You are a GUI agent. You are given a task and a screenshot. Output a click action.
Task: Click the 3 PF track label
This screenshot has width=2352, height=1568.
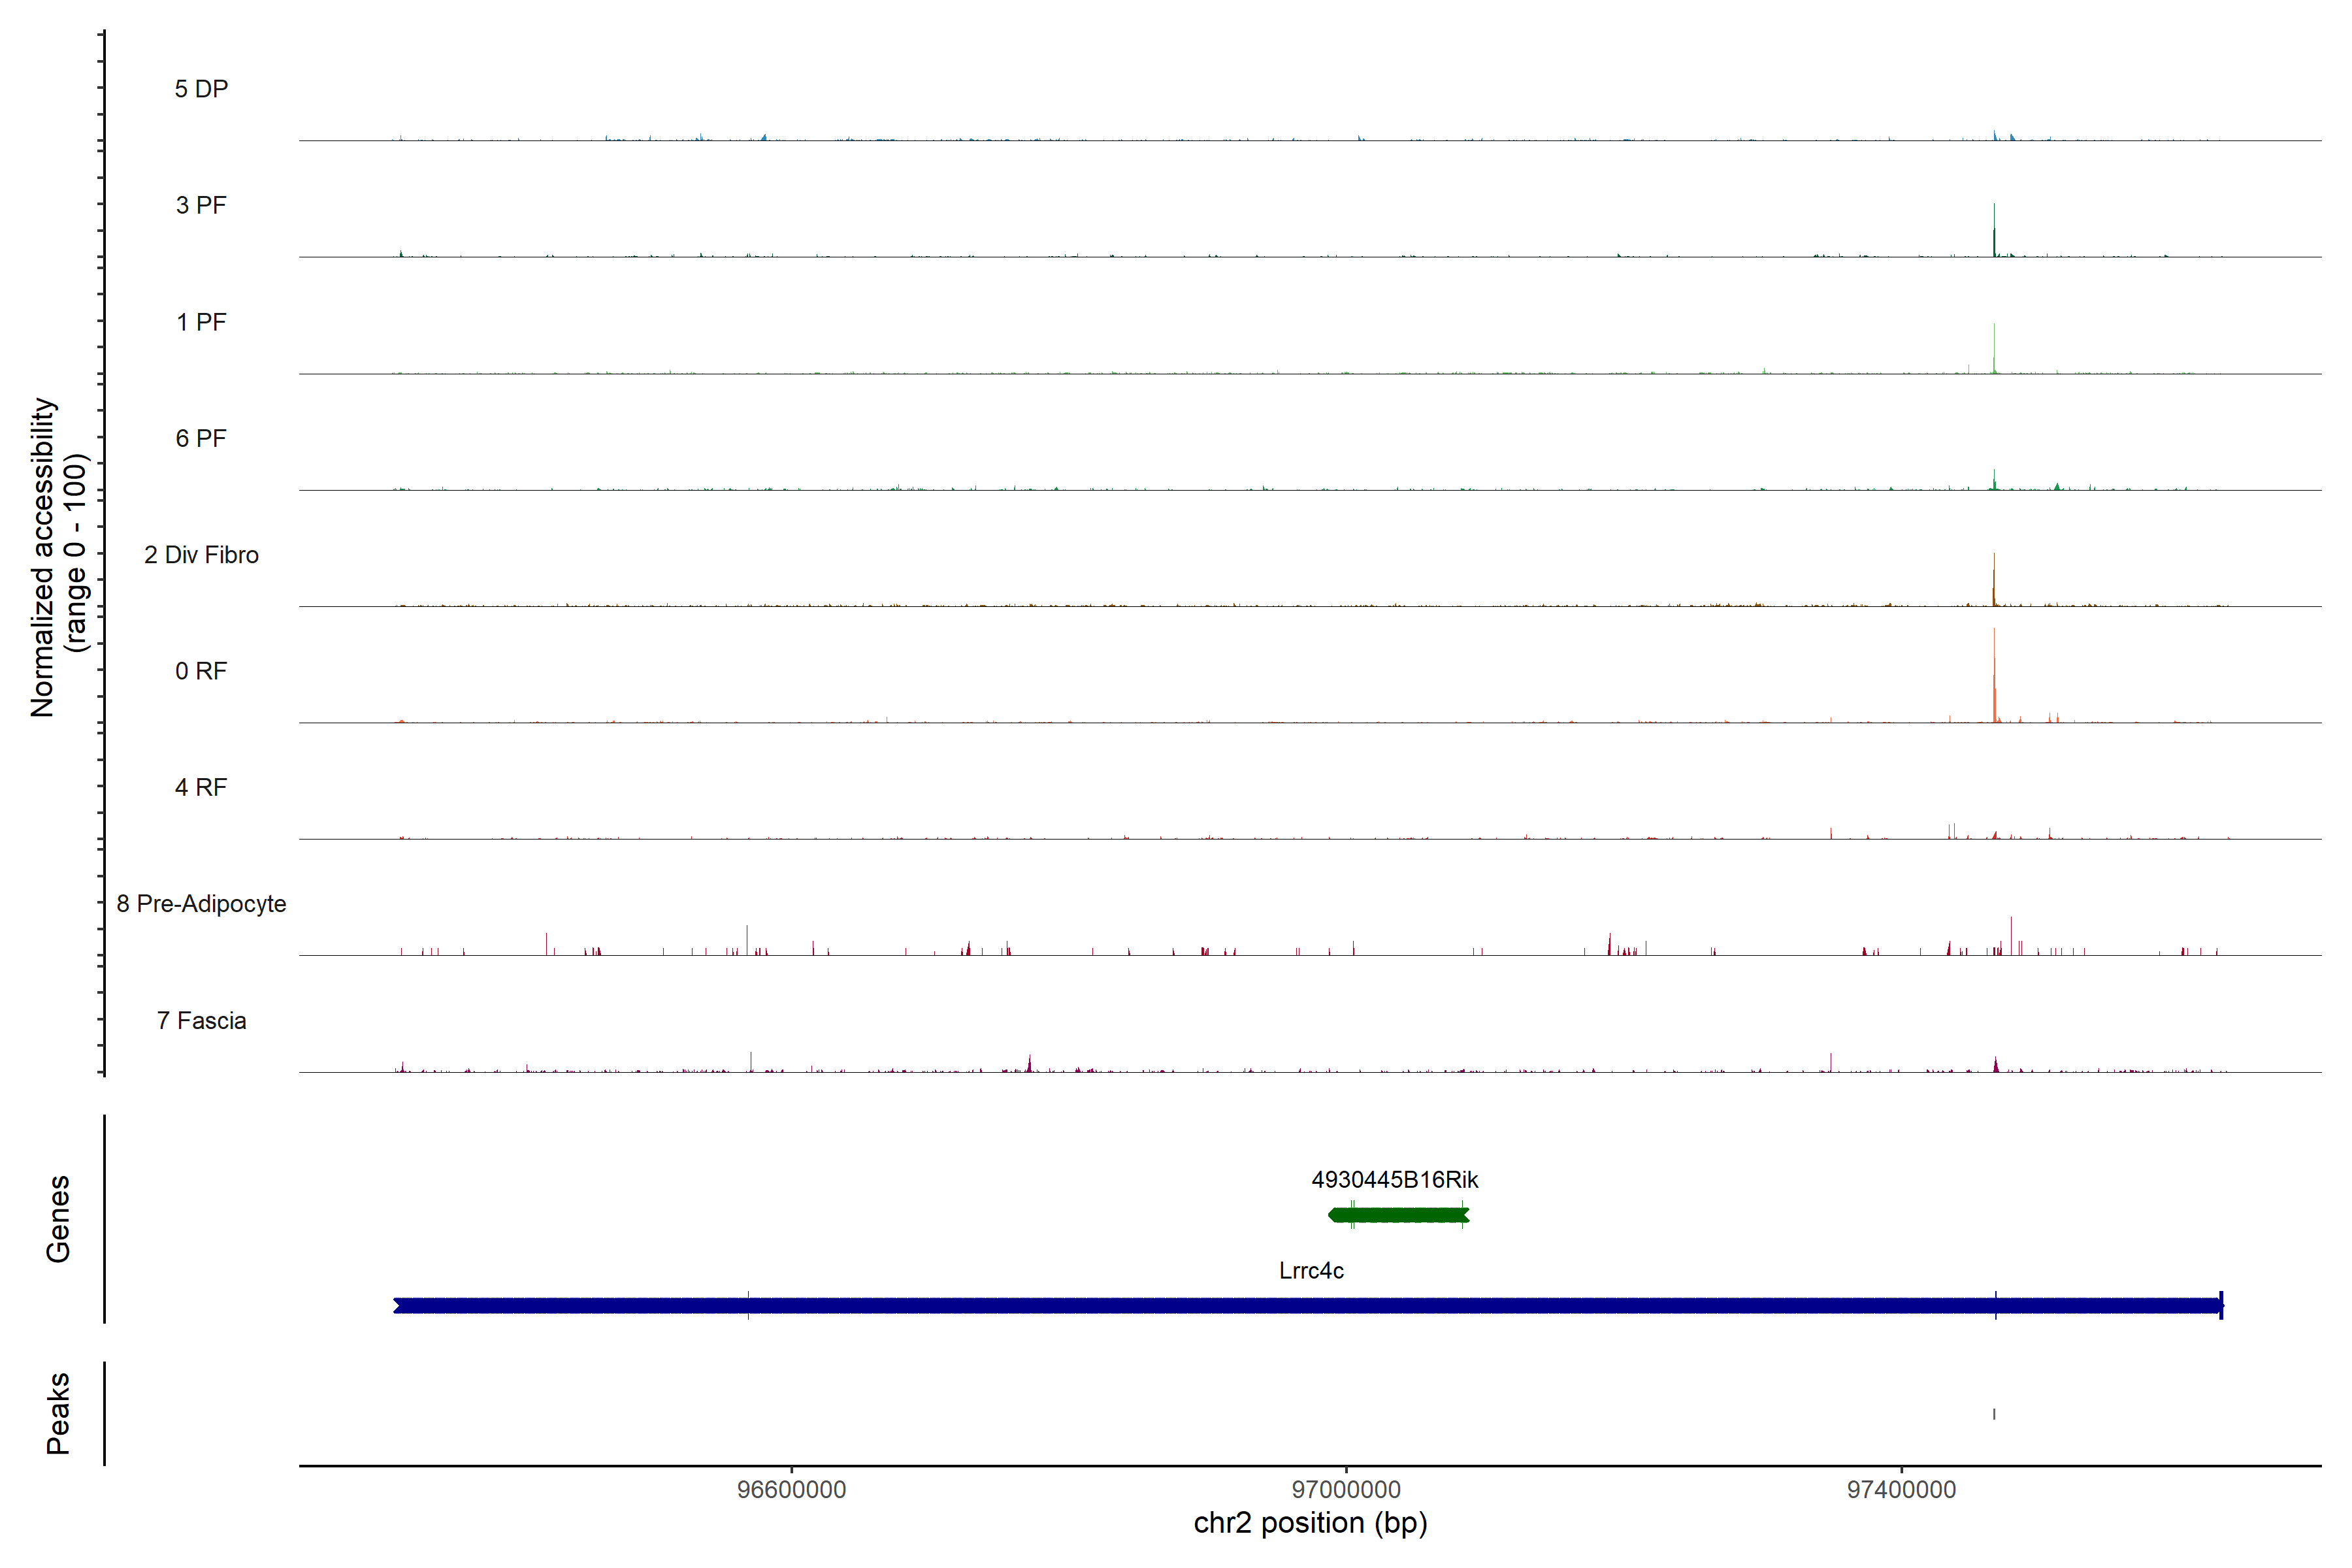click(x=201, y=205)
